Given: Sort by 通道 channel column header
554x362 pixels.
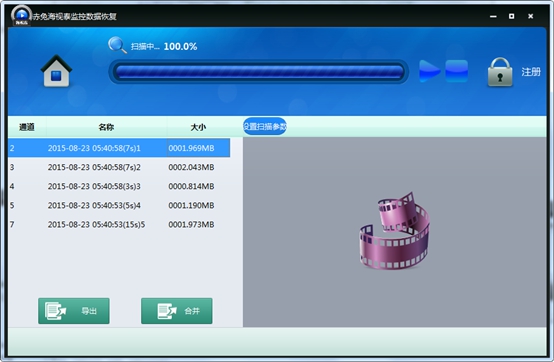Looking at the screenshot, I should (x=27, y=127).
